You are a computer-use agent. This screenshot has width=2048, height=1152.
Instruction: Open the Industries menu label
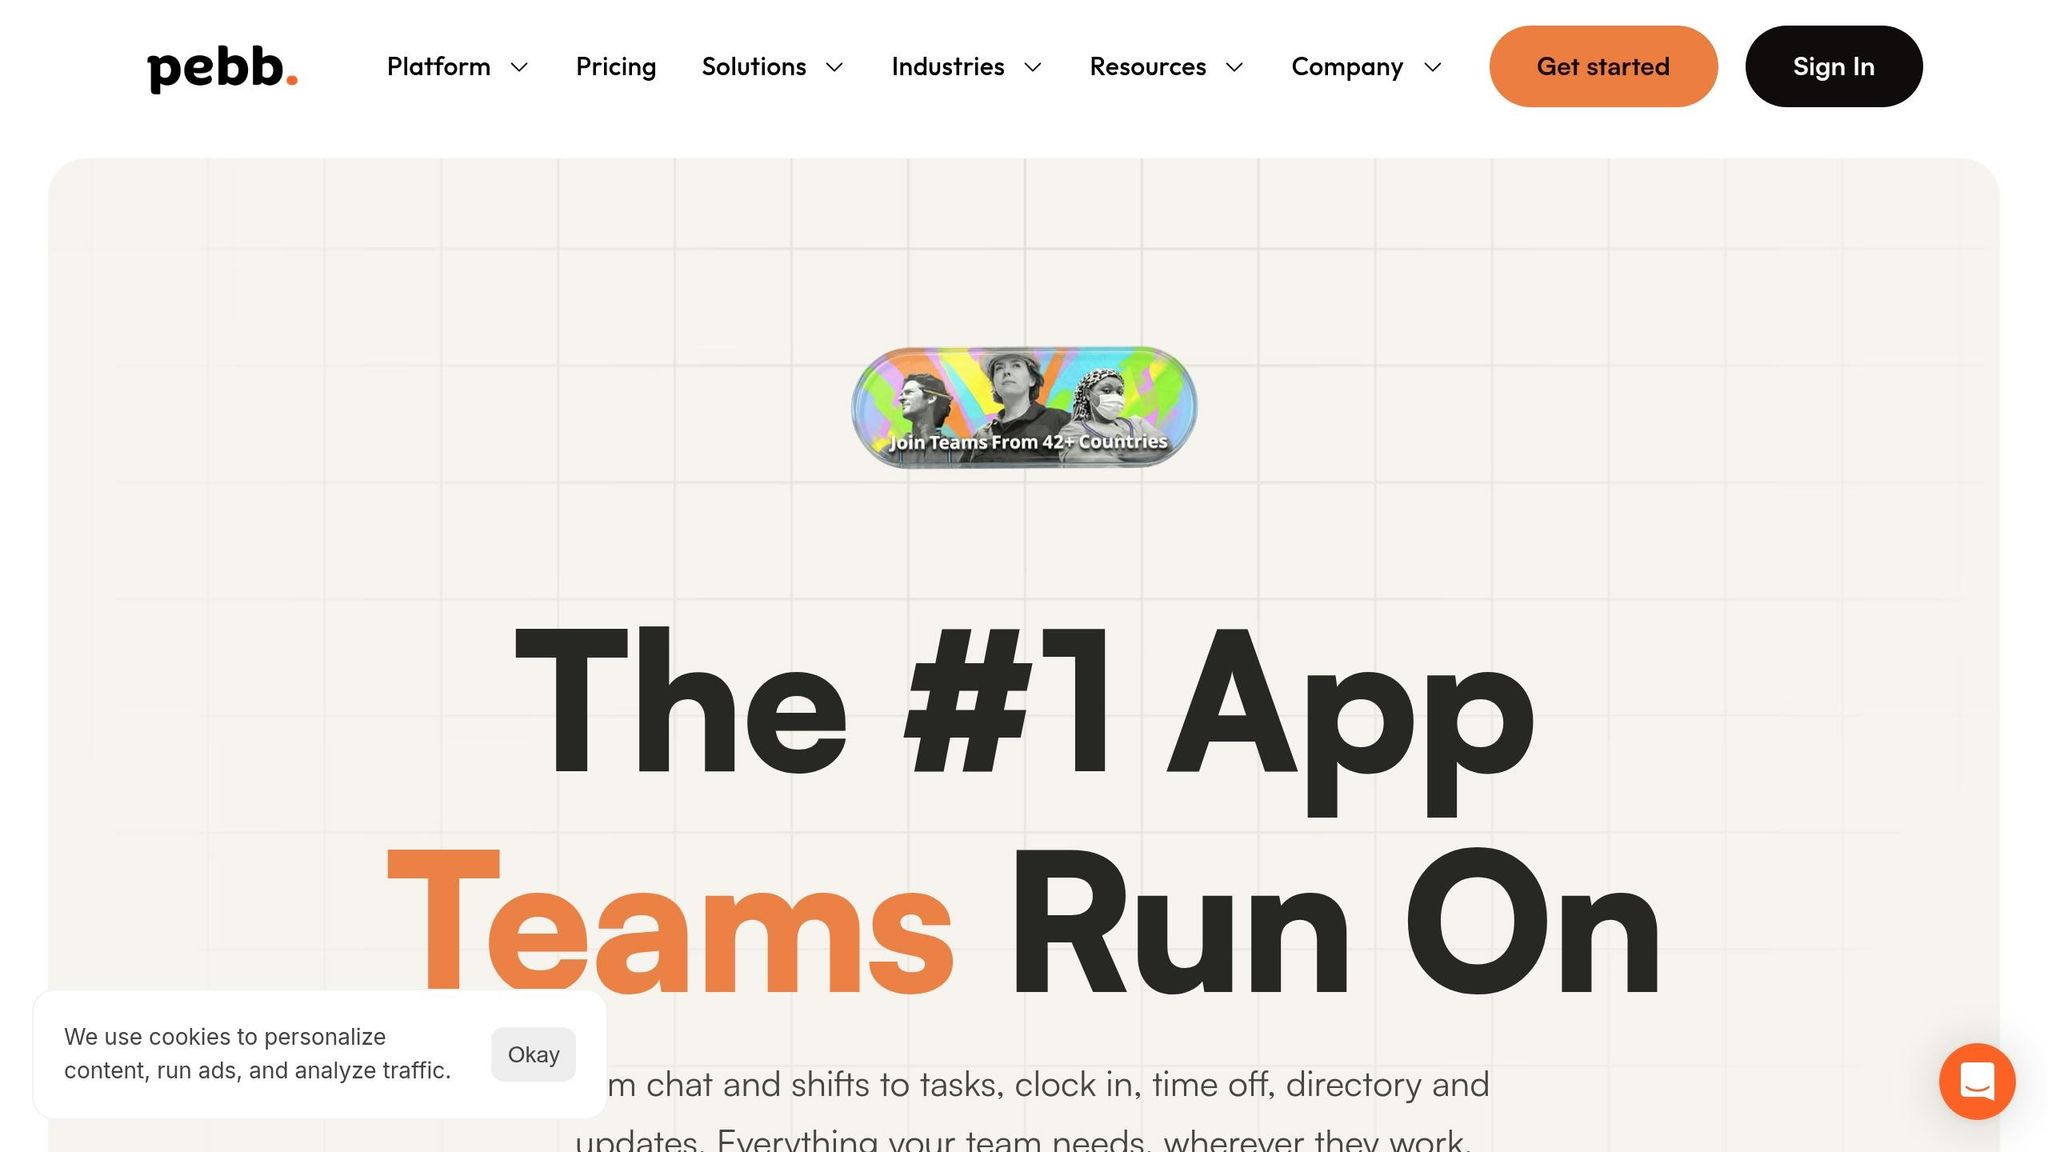(x=947, y=67)
